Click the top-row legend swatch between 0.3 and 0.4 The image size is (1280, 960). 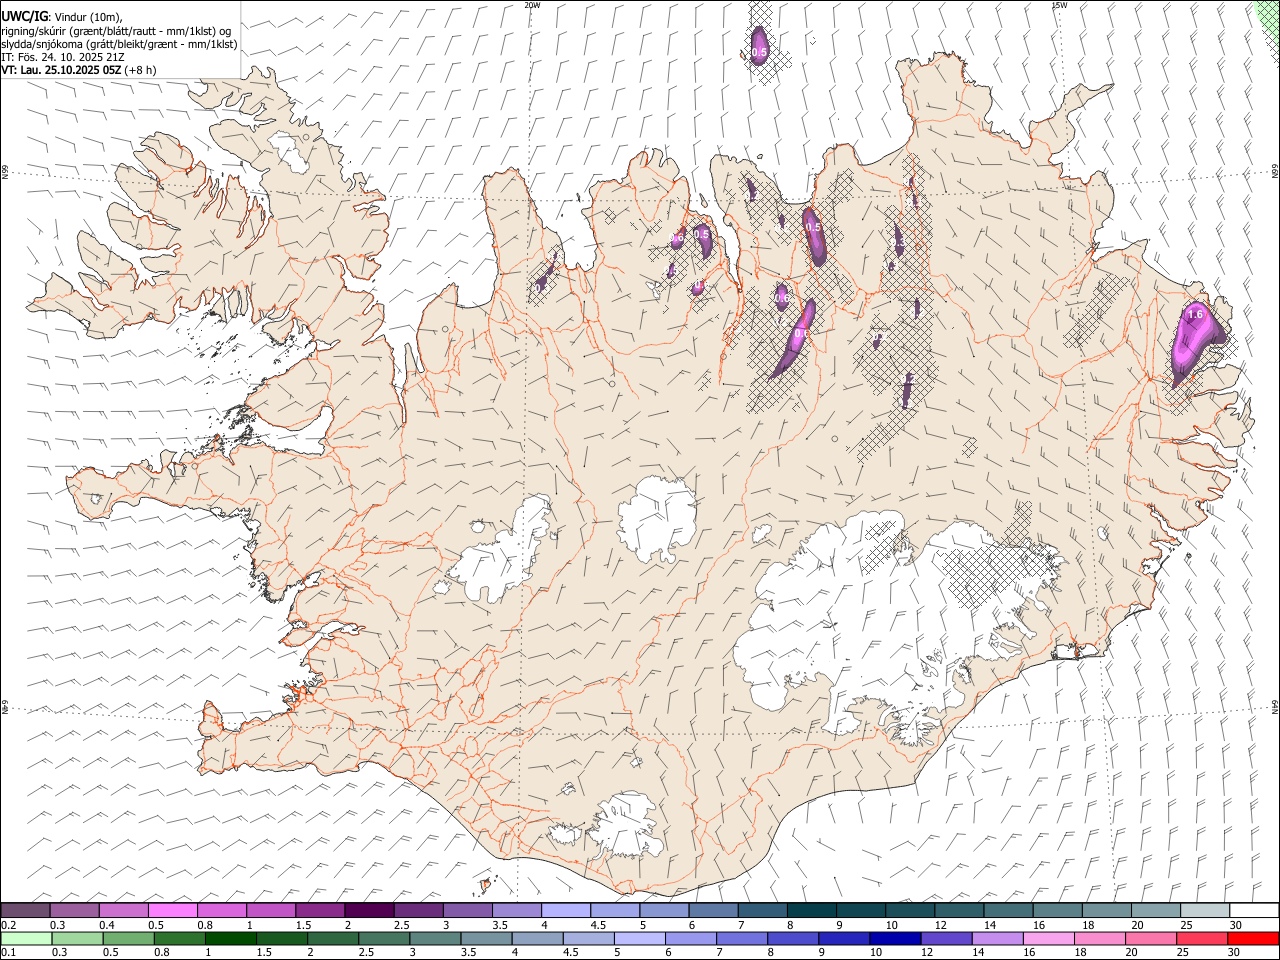point(75,910)
